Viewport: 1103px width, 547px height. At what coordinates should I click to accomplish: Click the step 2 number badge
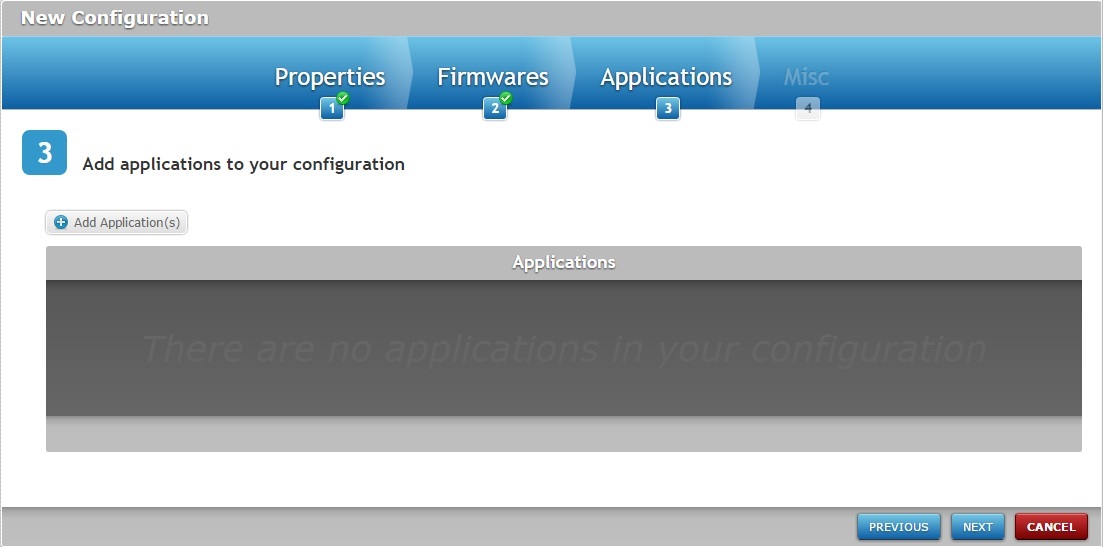495,108
